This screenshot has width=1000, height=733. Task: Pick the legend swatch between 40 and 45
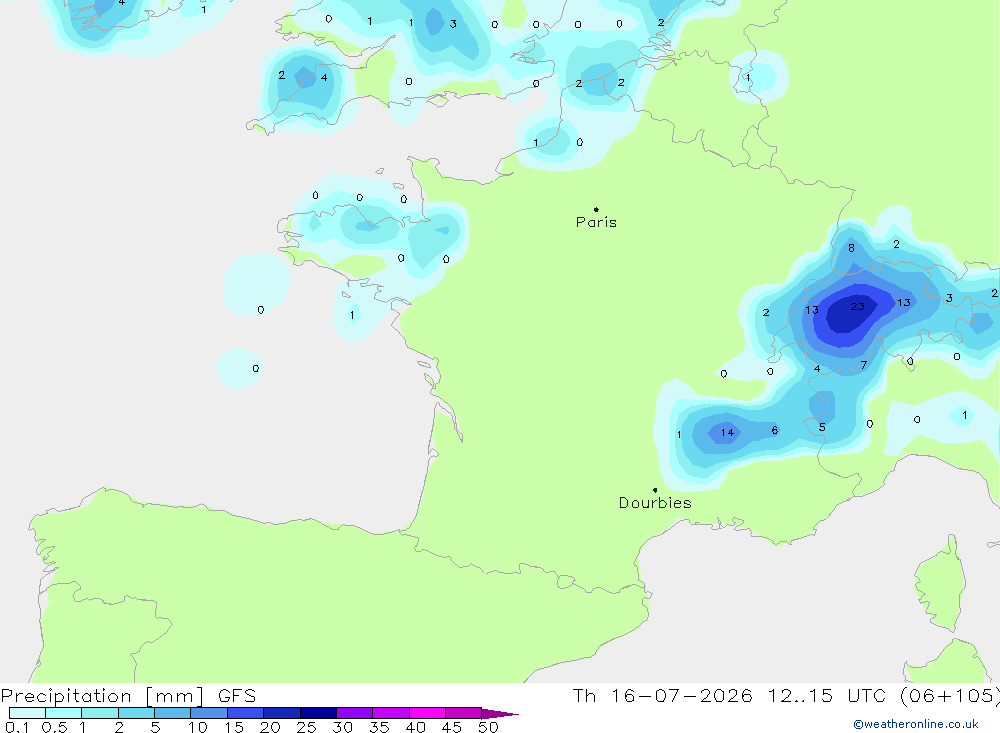[427, 713]
